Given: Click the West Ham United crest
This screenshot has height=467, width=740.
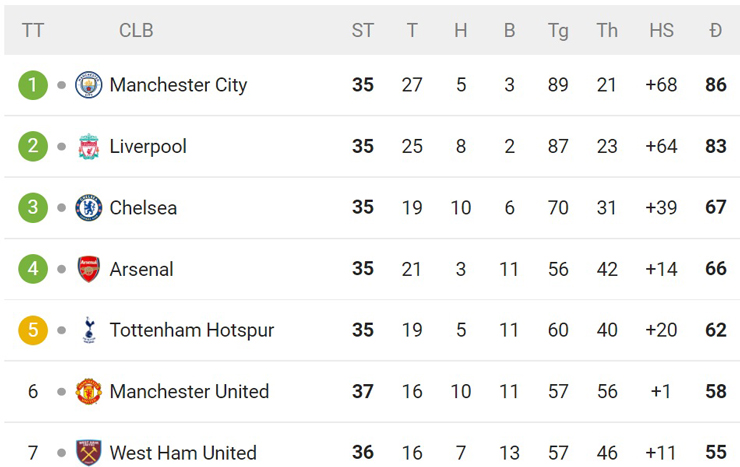Looking at the screenshot, I should (89, 452).
